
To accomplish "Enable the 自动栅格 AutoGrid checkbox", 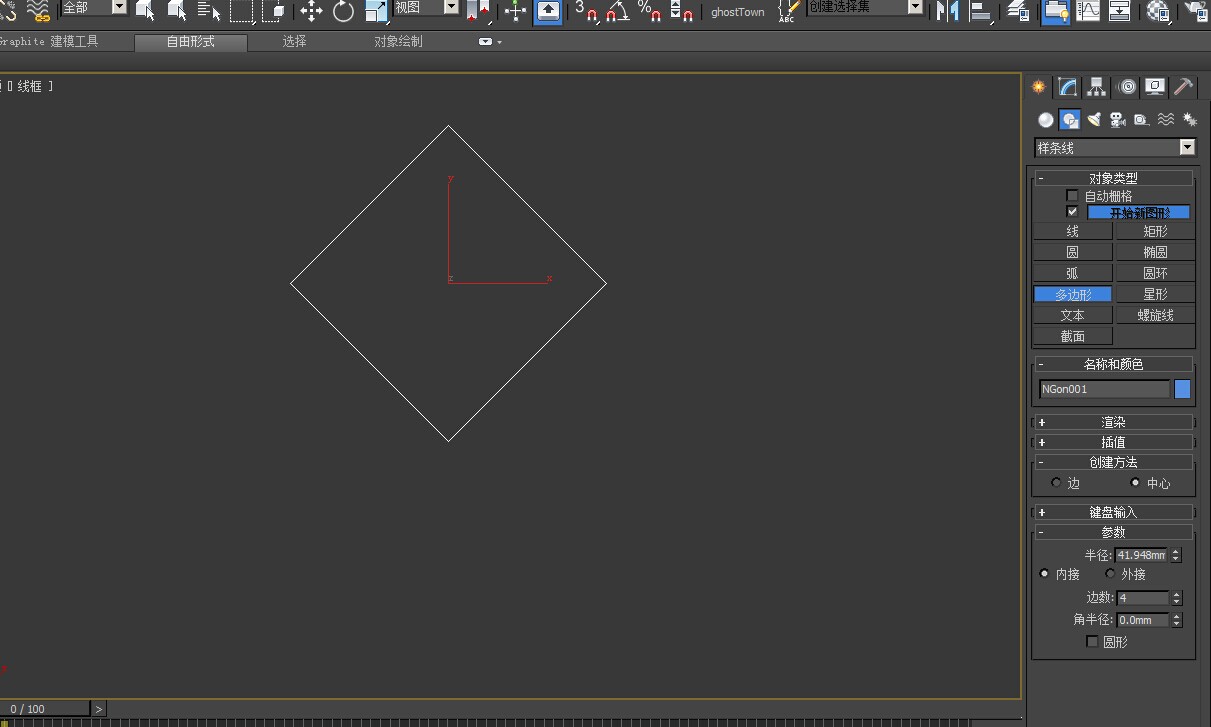I will pyautogui.click(x=1072, y=196).
